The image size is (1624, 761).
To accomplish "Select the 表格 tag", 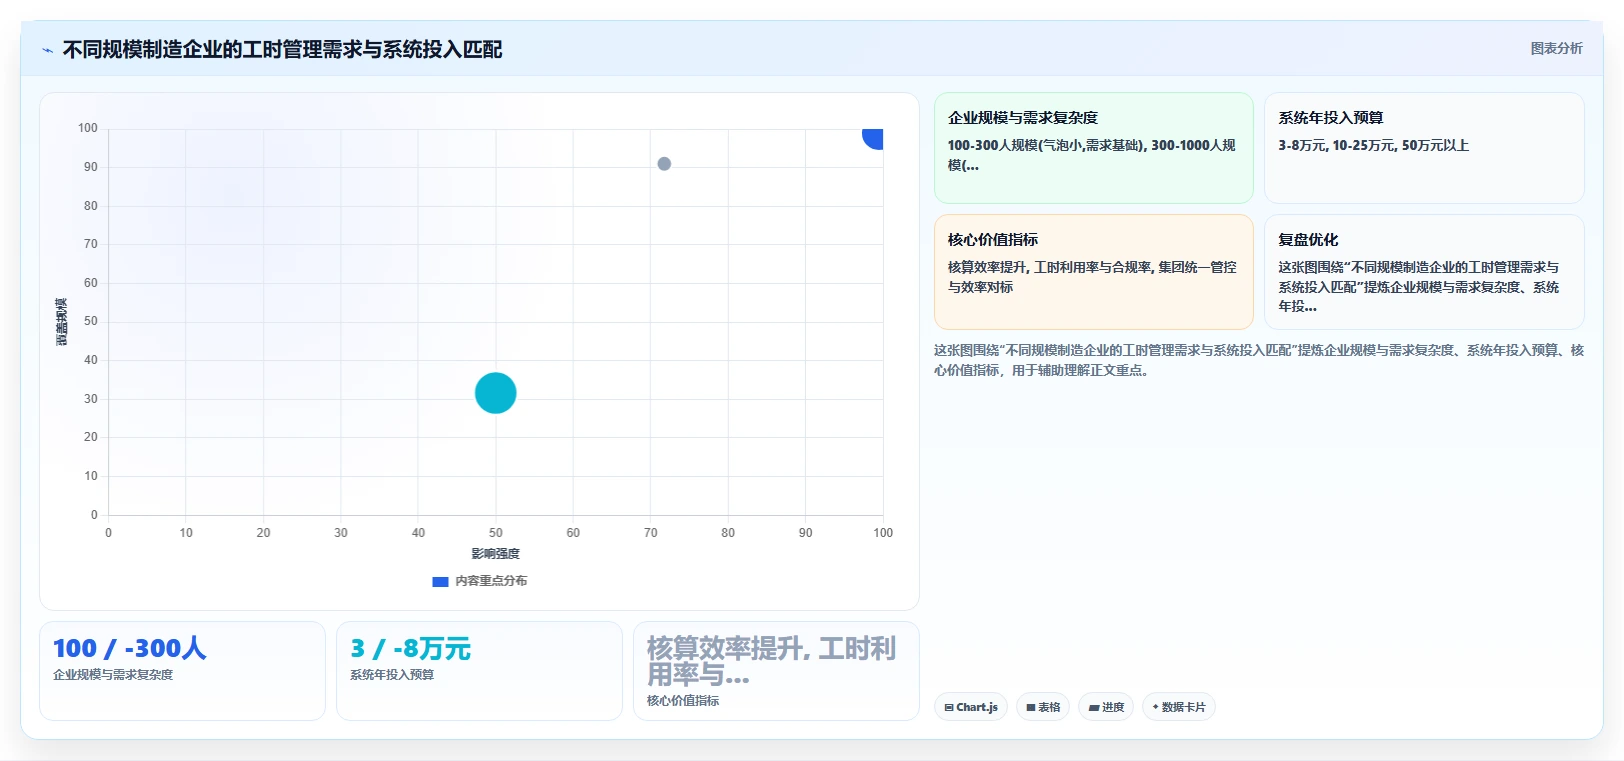I will click(1043, 707).
